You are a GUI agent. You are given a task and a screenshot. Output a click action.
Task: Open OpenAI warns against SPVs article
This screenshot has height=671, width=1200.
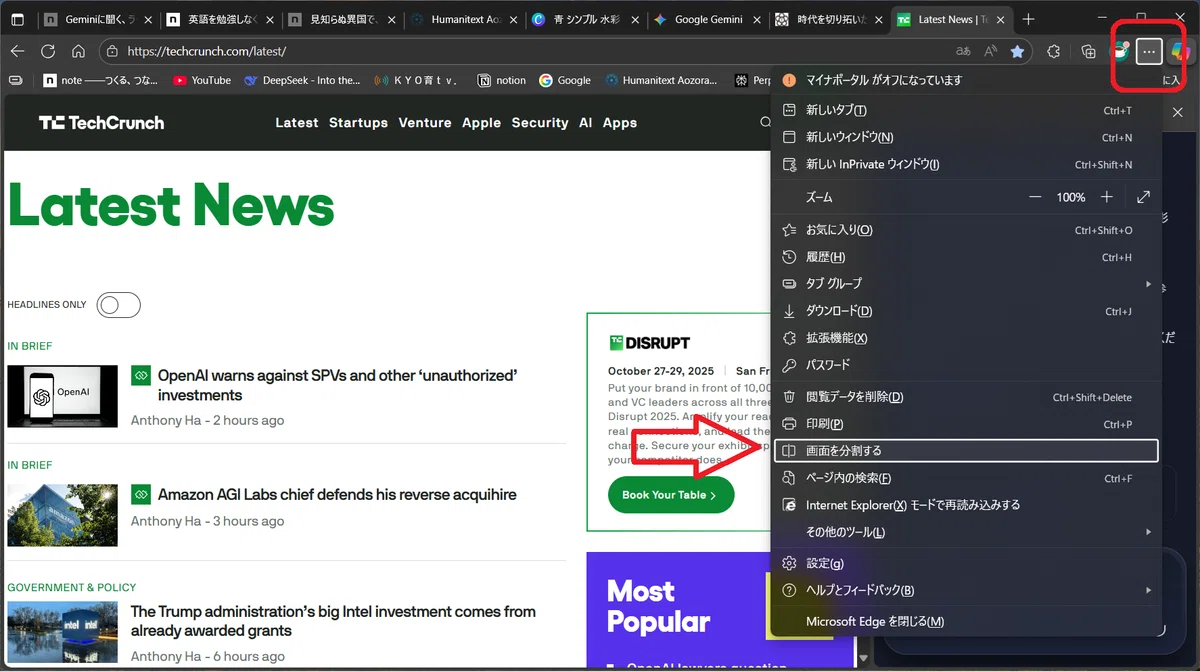coord(337,385)
